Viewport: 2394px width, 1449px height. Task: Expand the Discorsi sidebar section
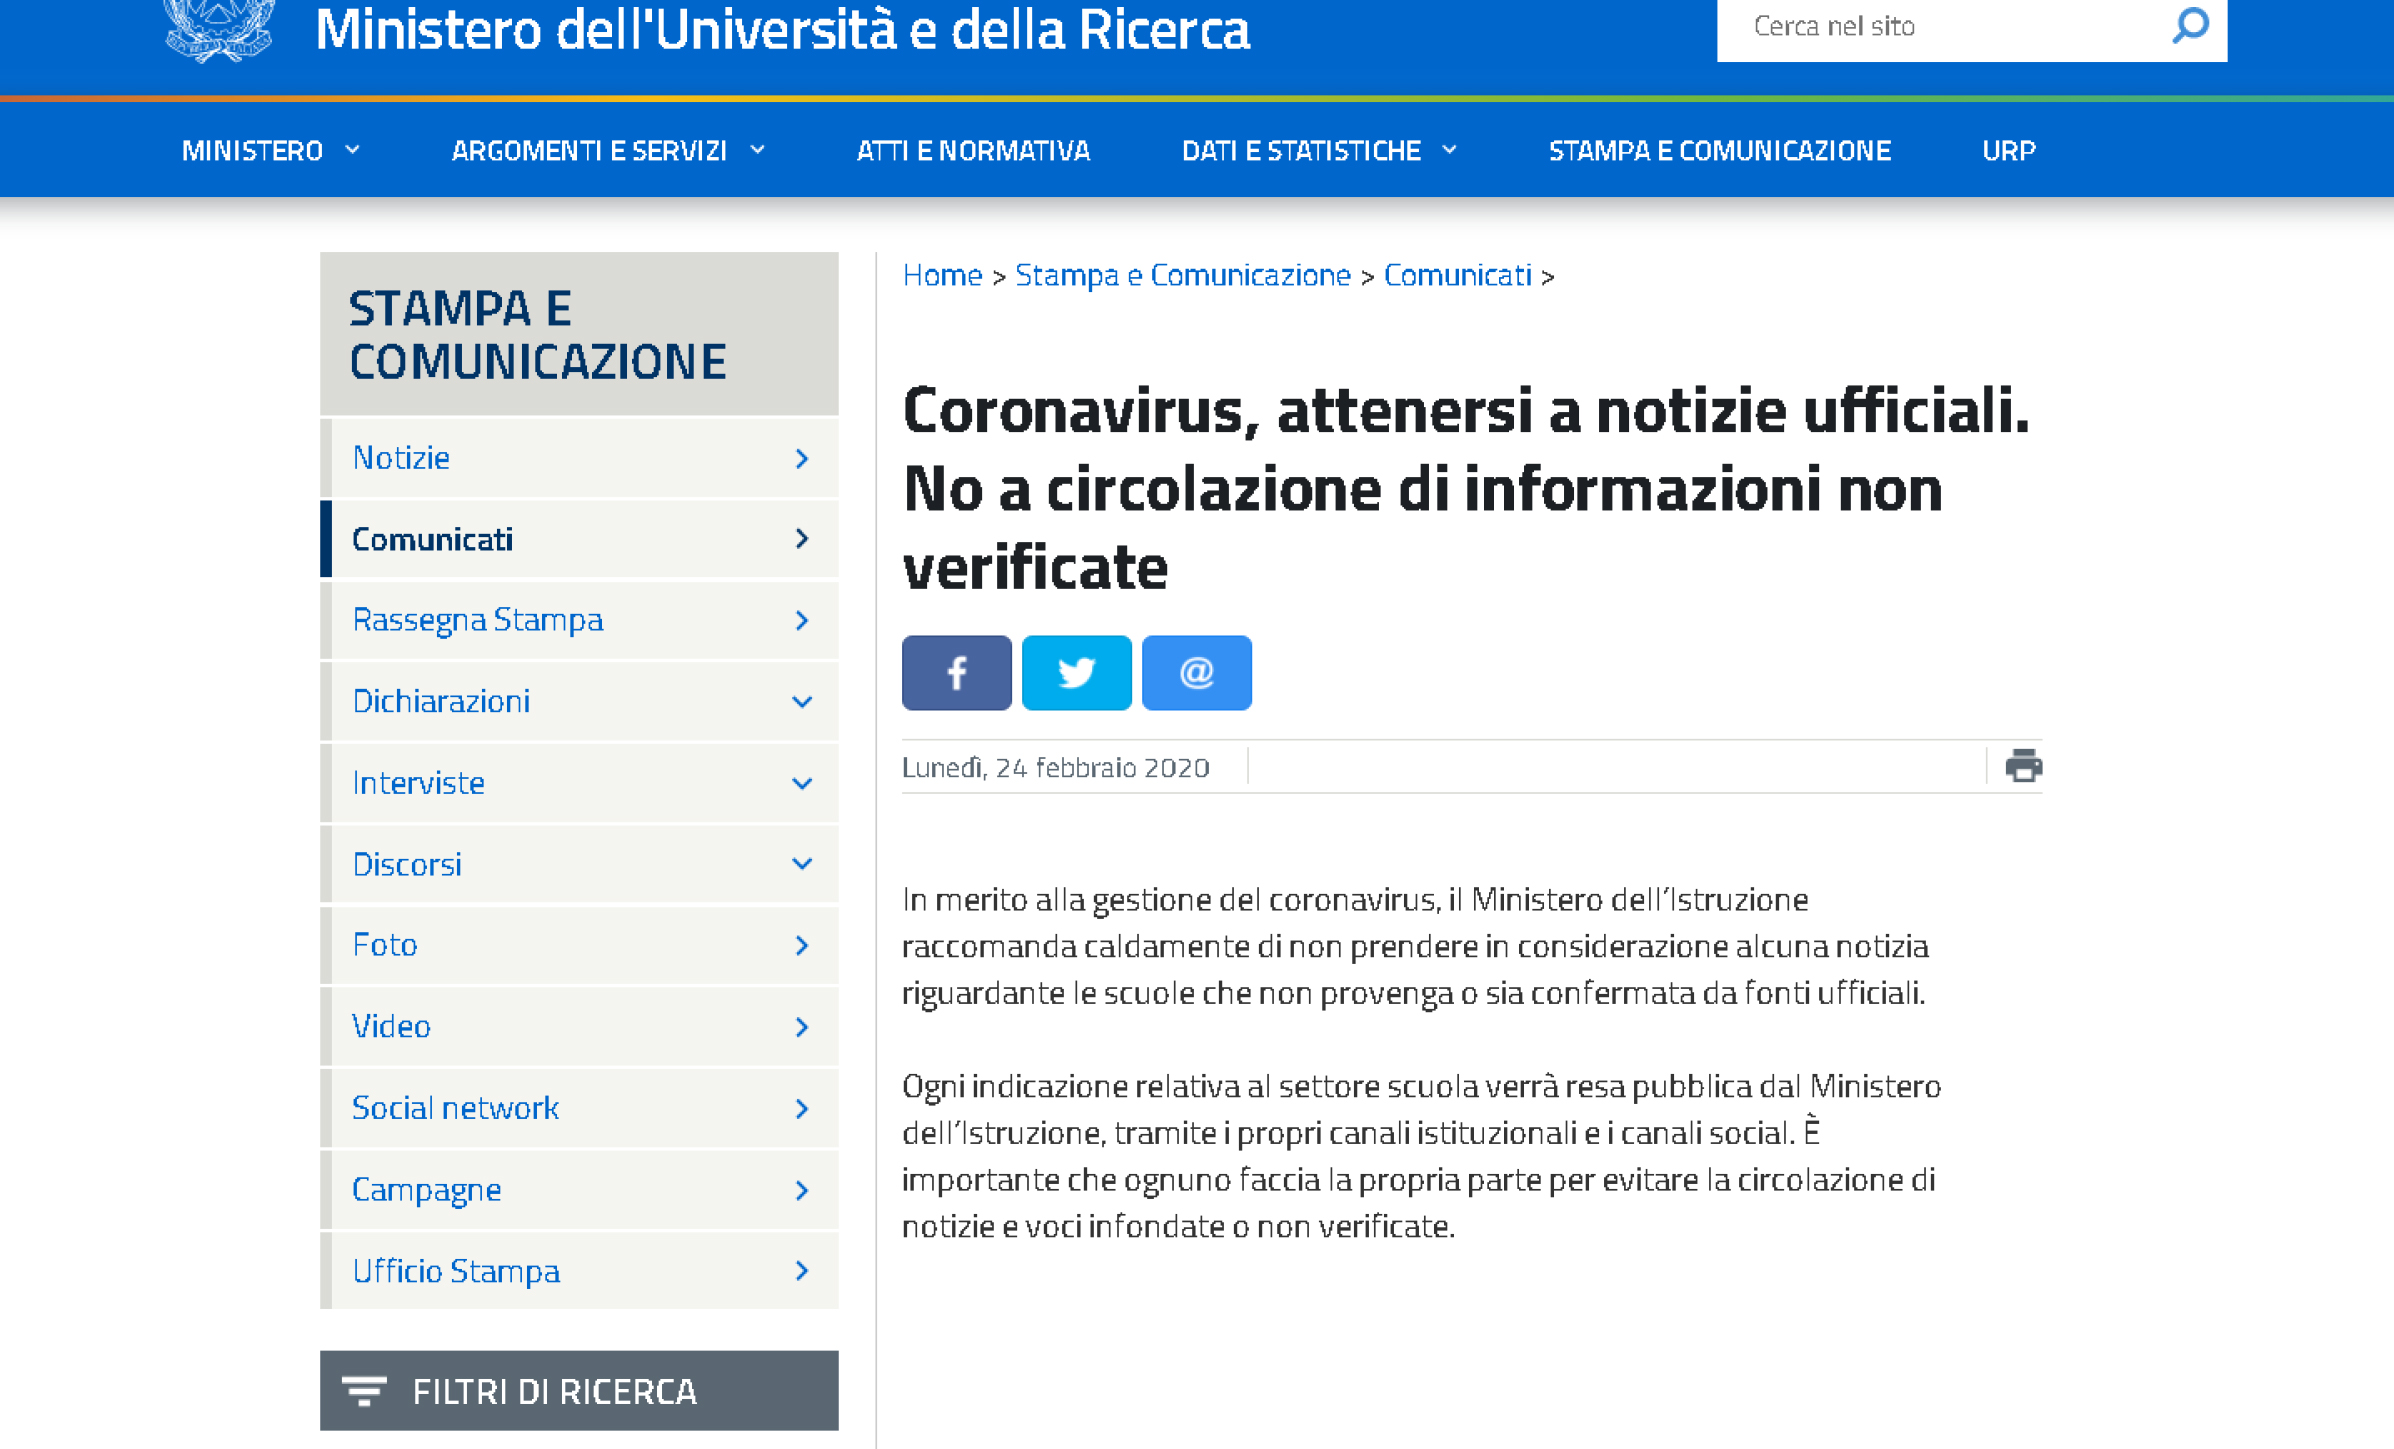pos(802,864)
